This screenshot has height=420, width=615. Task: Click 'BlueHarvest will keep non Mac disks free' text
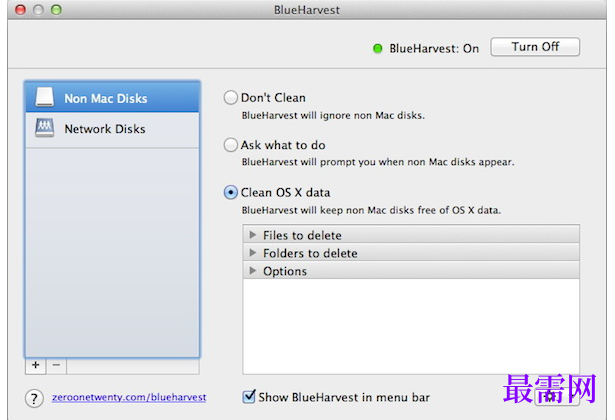(371, 210)
